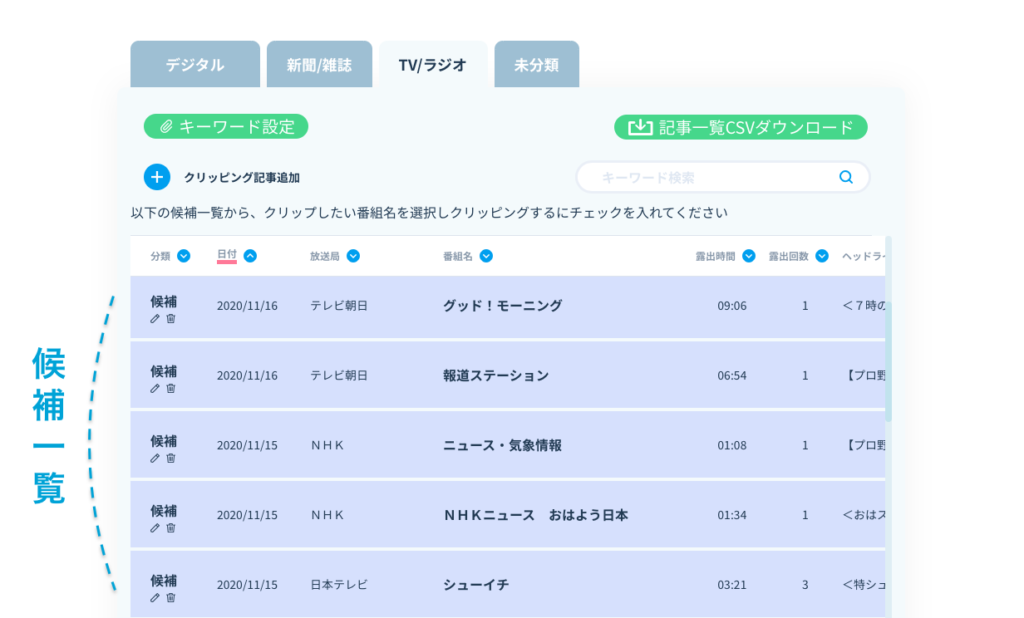This screenshot has height=618, width=1024.
Task: Edit the ＮＨＫニュース おはよう日本 row with pencil
Action: (x=155, y=528)
